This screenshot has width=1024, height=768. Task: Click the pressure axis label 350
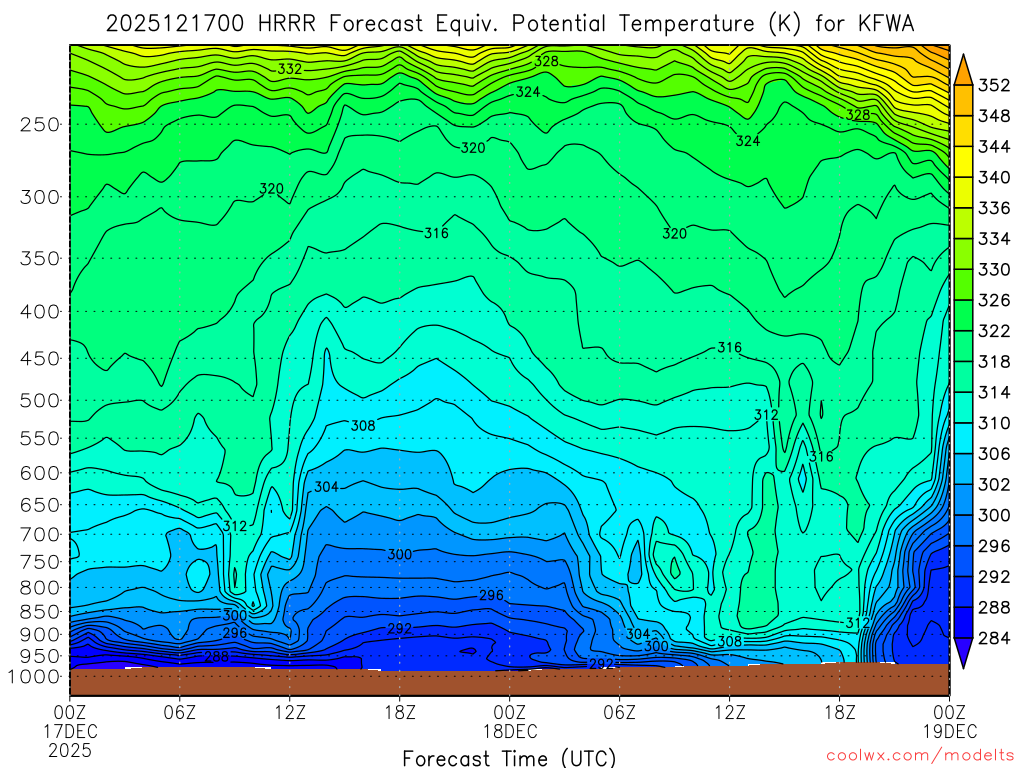click(40, 259)
